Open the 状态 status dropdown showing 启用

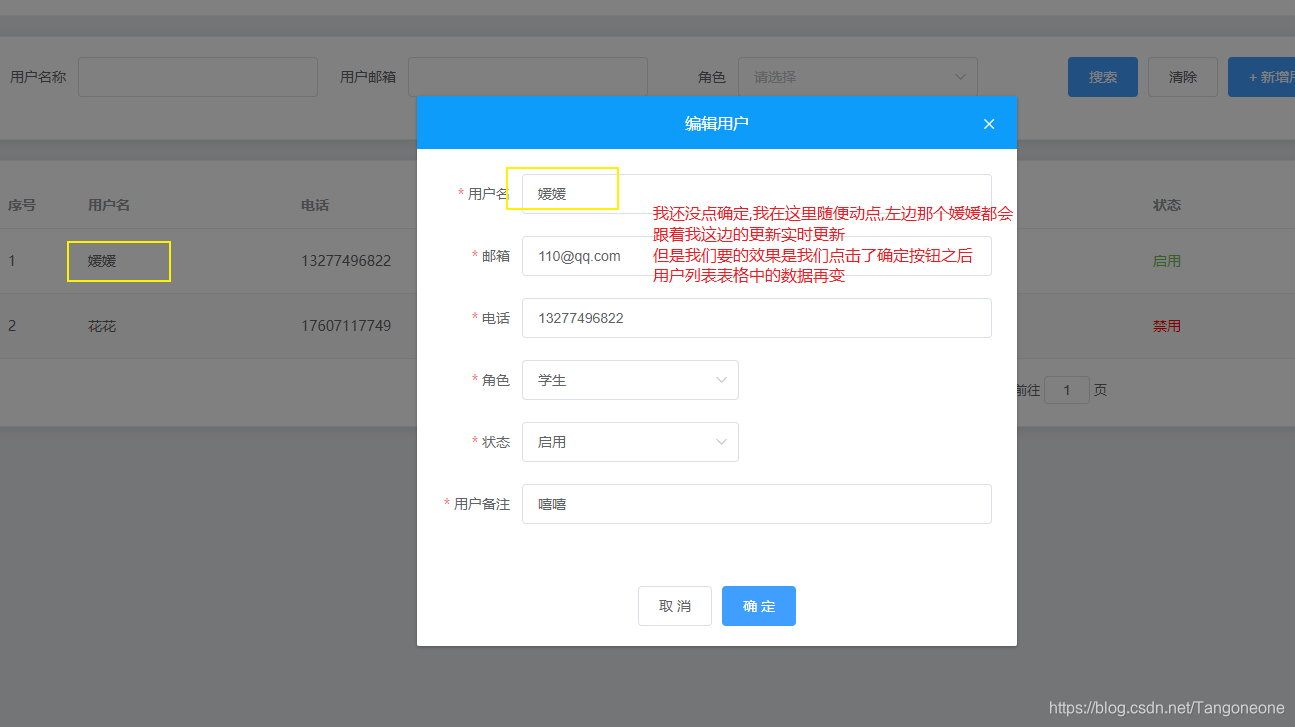[630, 442]
